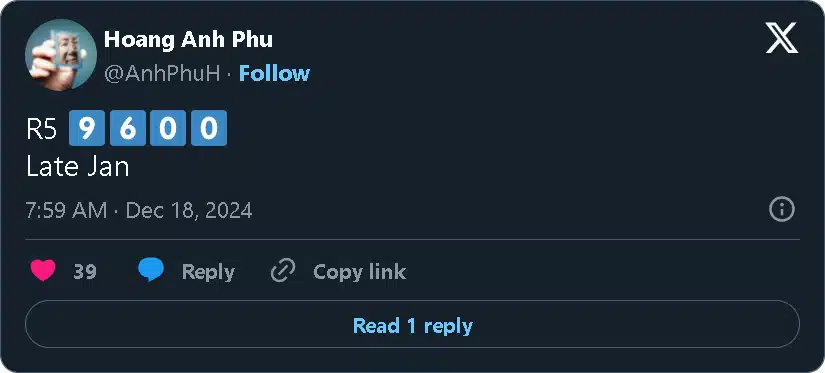The width and height of the screenshot is (825, 373).
Task: Click the keycap digit 9 emoji
Action: pyautogui.click(x=87, y=128)
